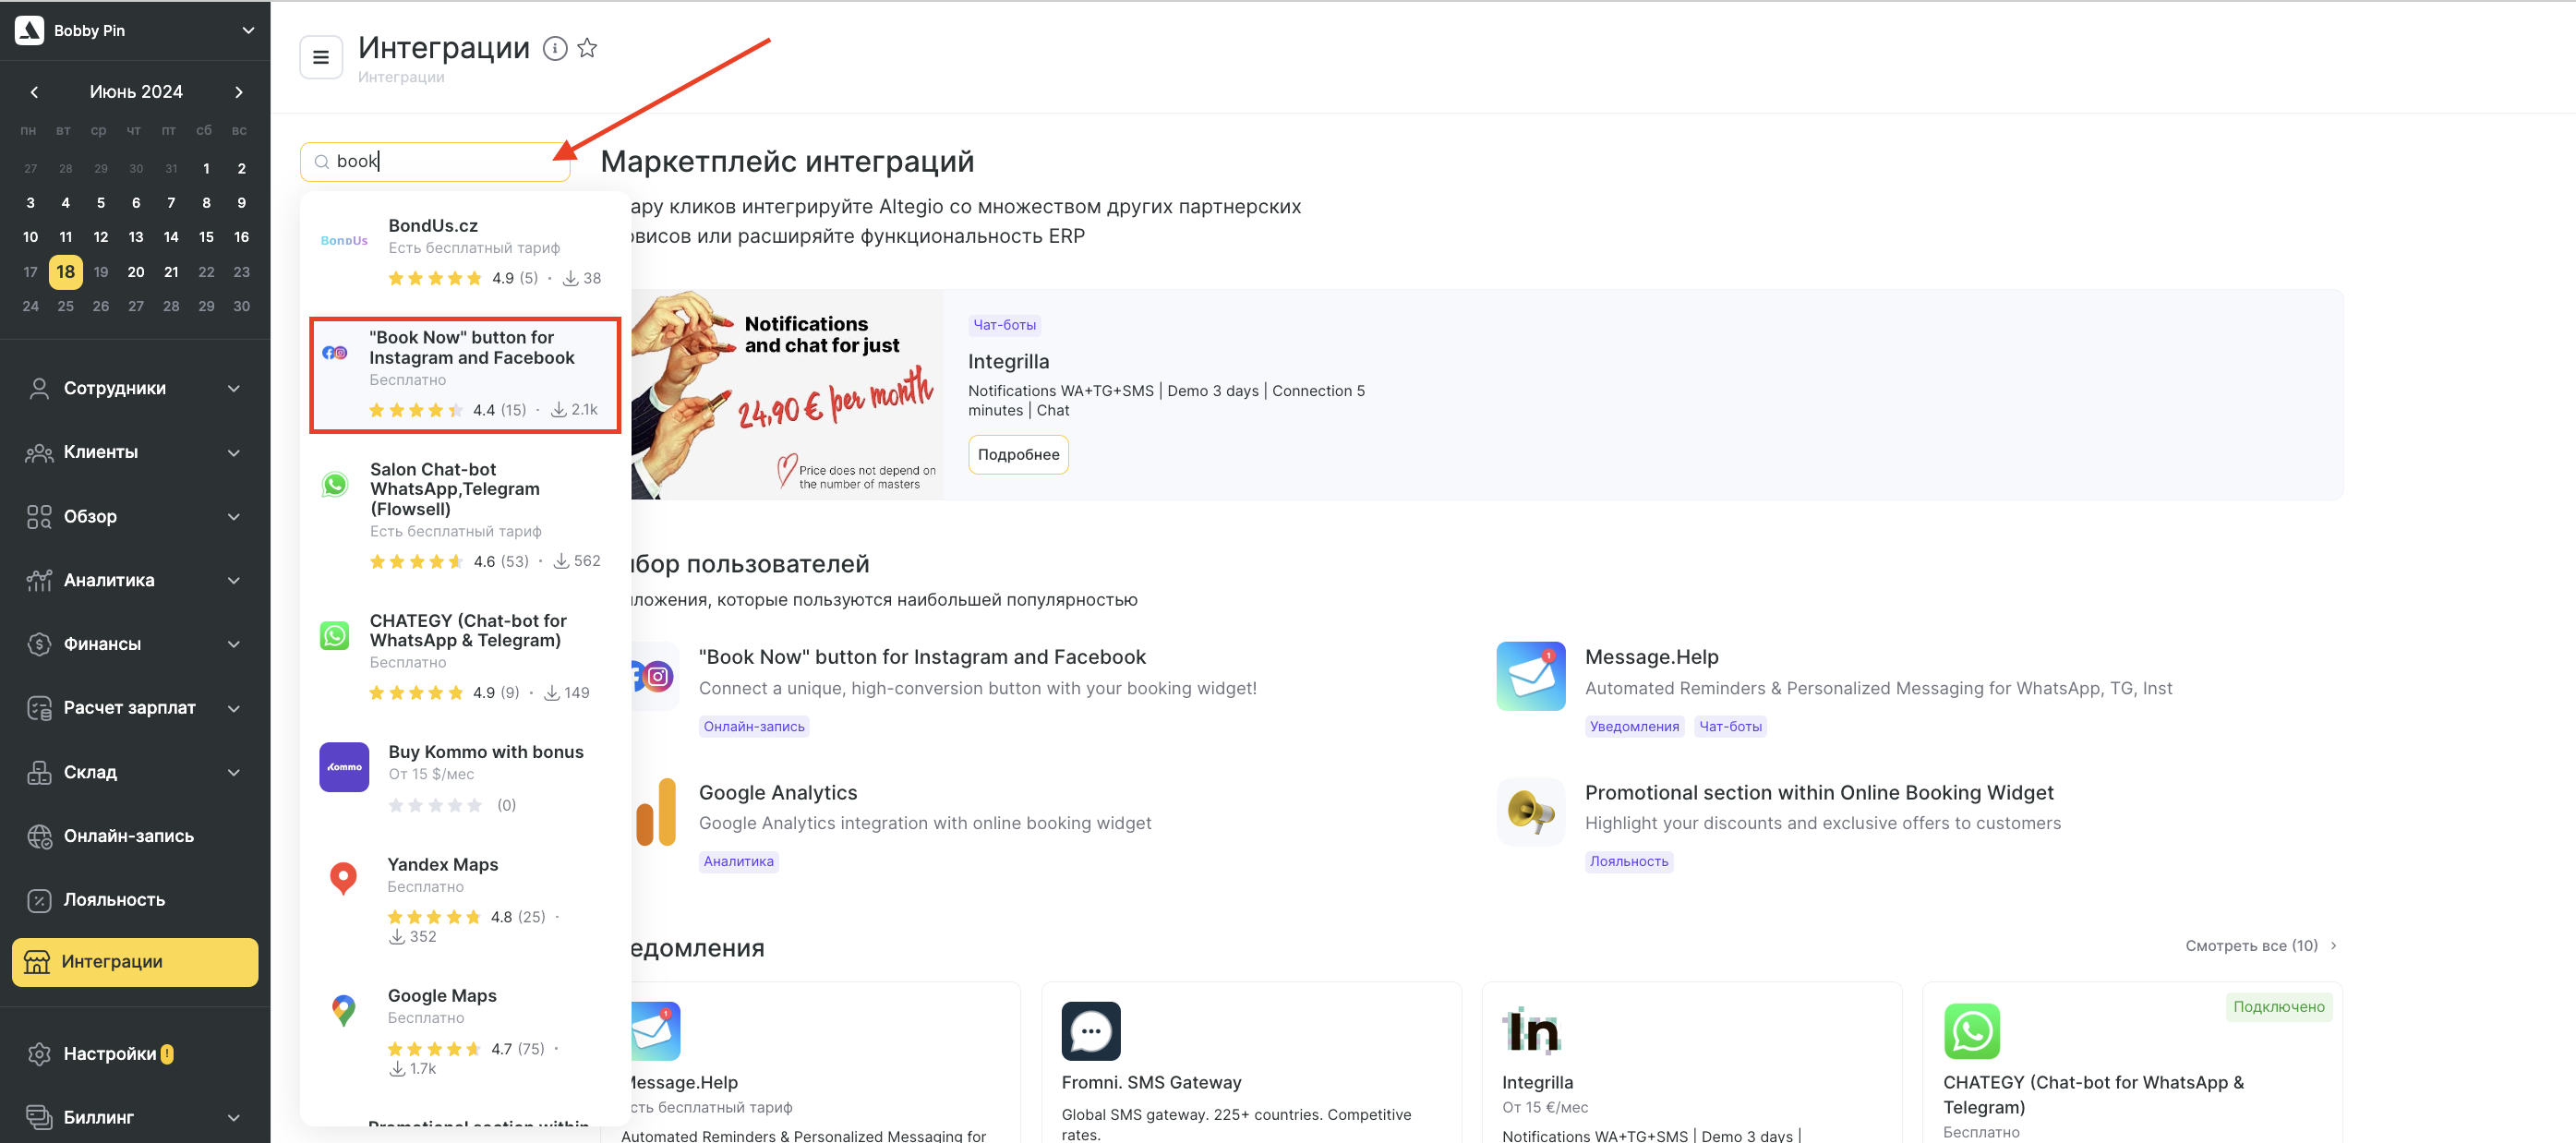Click the Аналитика tag under Google Analytics
Viewport: 2576px width, 1143px height.
(x=738, y=862)
